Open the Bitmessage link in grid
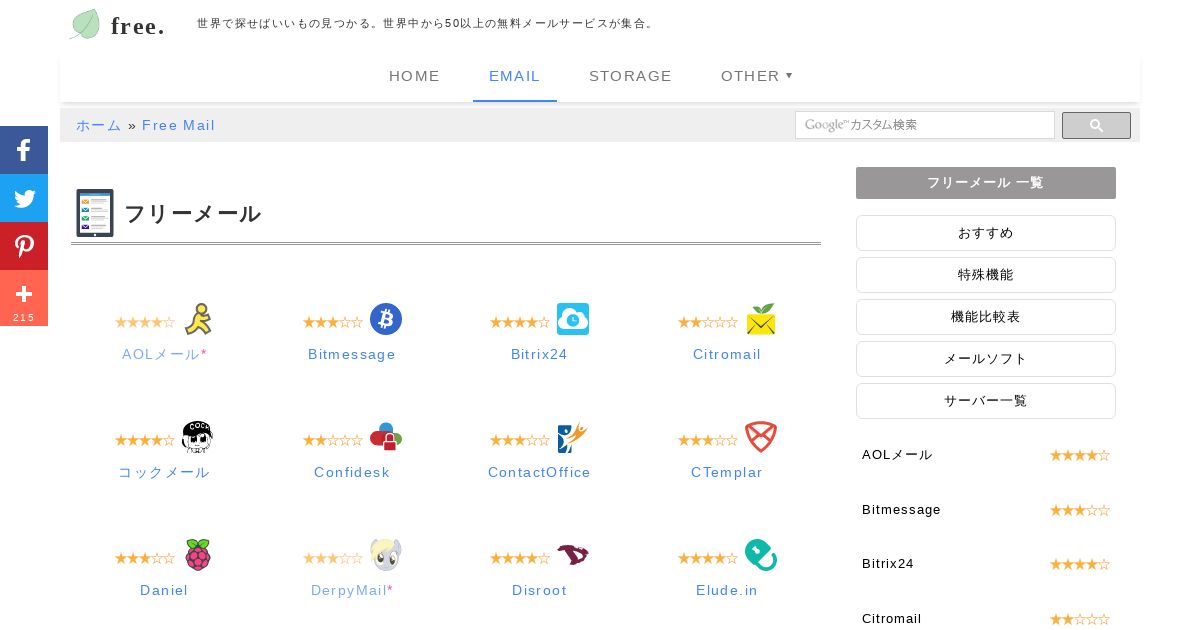Screen dimensions: 1200x630 [x=352, y=354]
